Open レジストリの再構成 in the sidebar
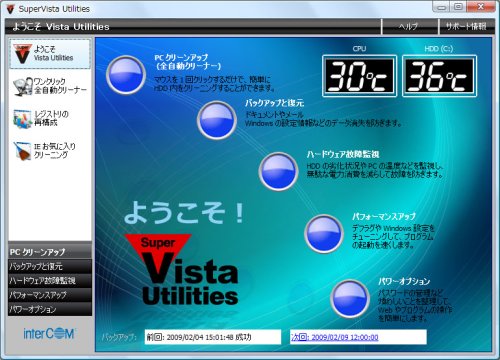500x360 pixels. click(50, 119)
